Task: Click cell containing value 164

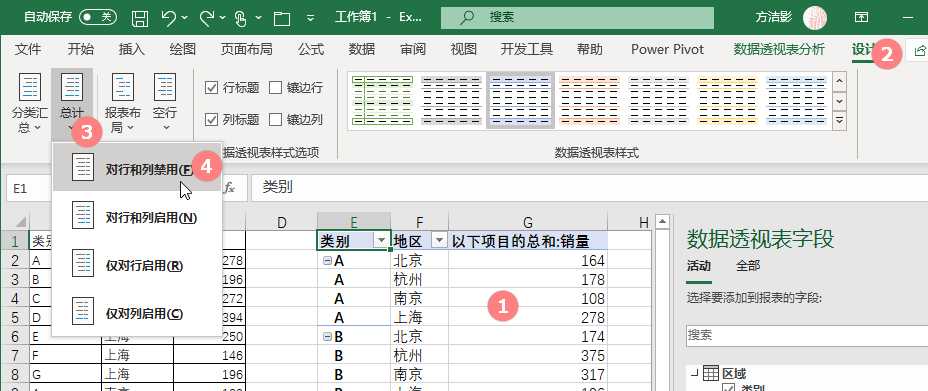Action: [x=527, y=260]
